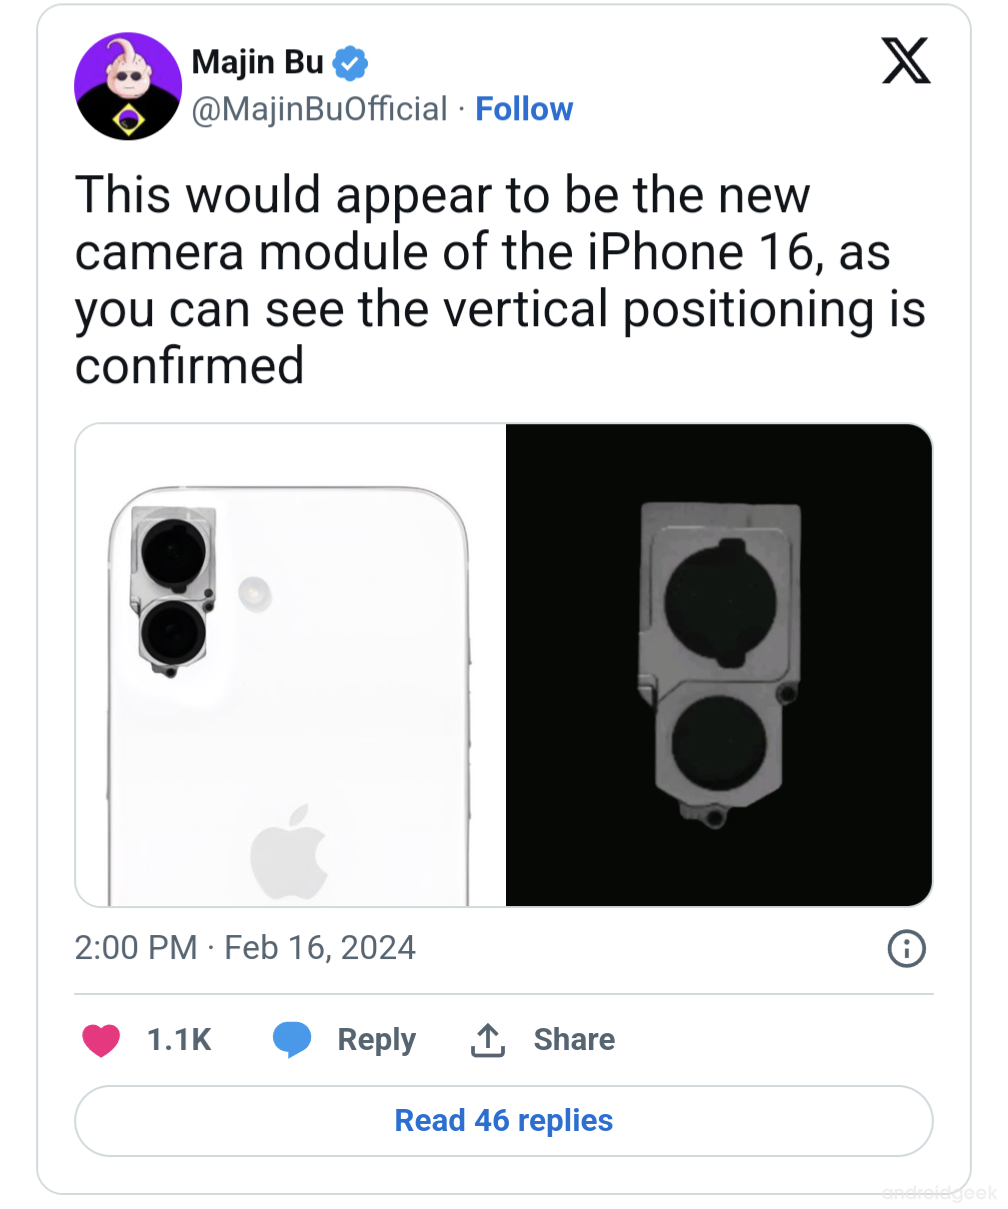Click the Read 46 replies button
The height and width of the screenshot is (1209, 1008).
[504, 1120]
